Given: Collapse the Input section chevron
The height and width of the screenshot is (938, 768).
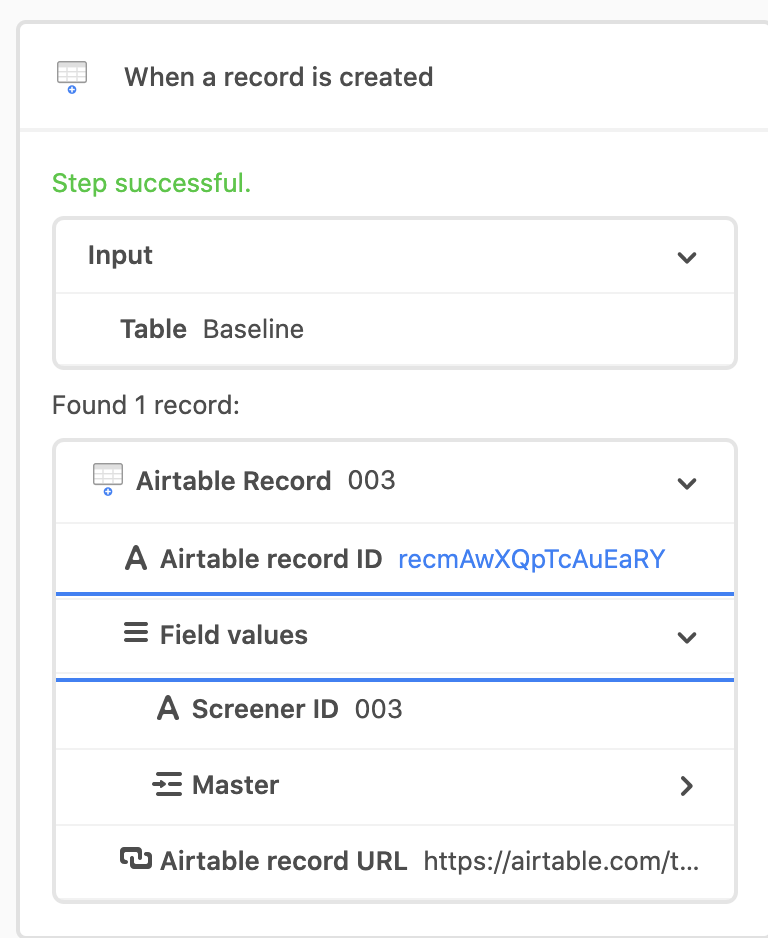Looking at the screenshot, I should [687, 258].
